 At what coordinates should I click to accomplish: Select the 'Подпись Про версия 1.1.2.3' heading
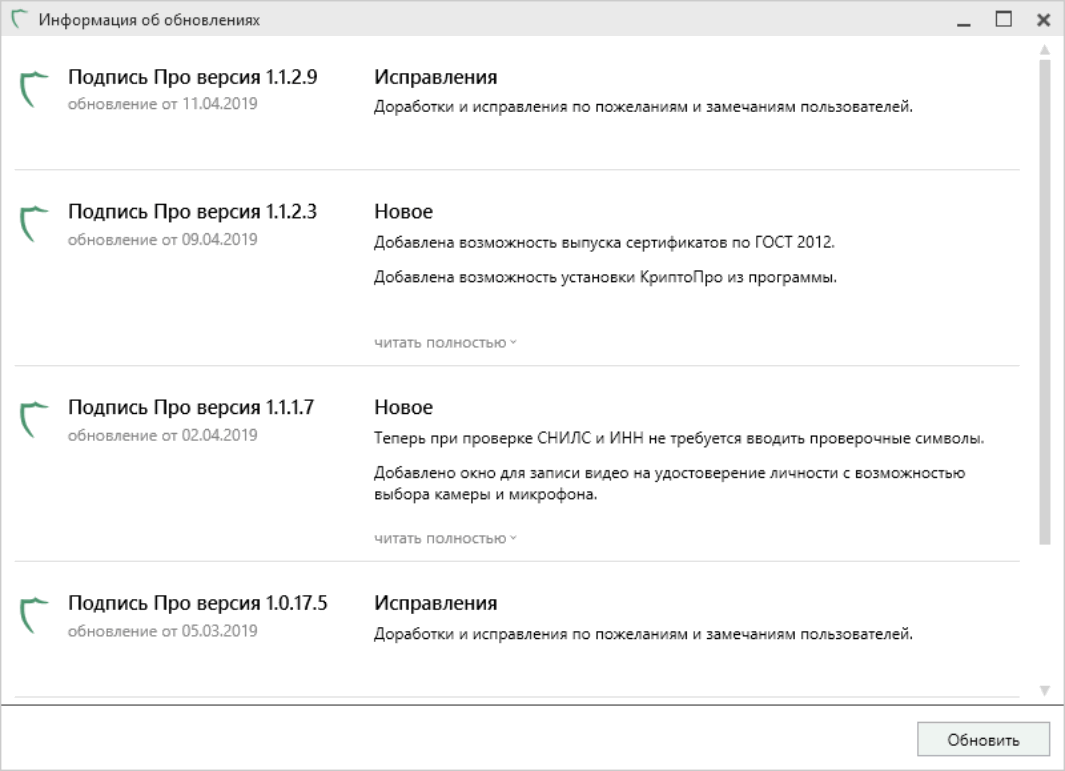tap(192, 211)
